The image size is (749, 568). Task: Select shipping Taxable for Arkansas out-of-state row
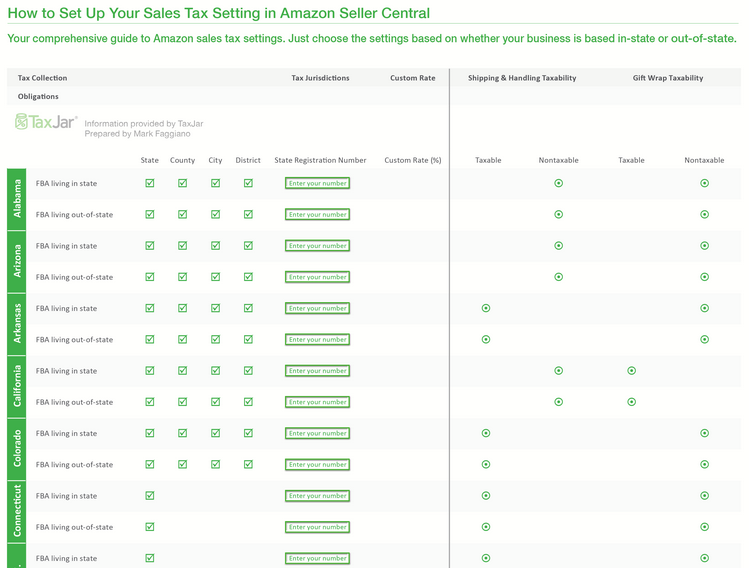(x=486, y=340)
